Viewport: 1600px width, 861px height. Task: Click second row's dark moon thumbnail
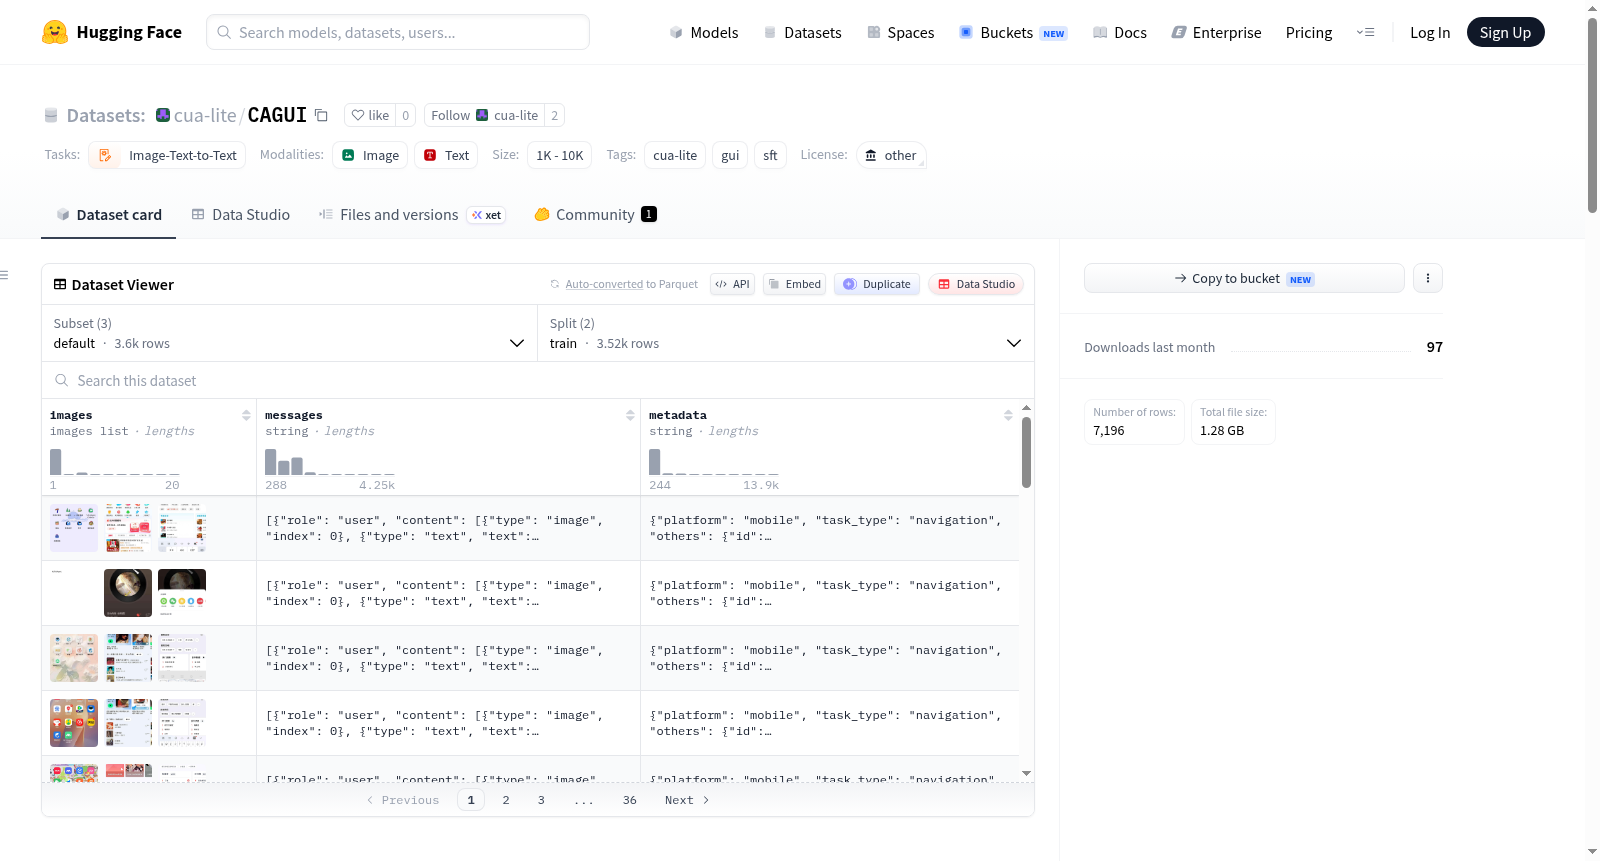pyautogui.click(x=182, y=593)
